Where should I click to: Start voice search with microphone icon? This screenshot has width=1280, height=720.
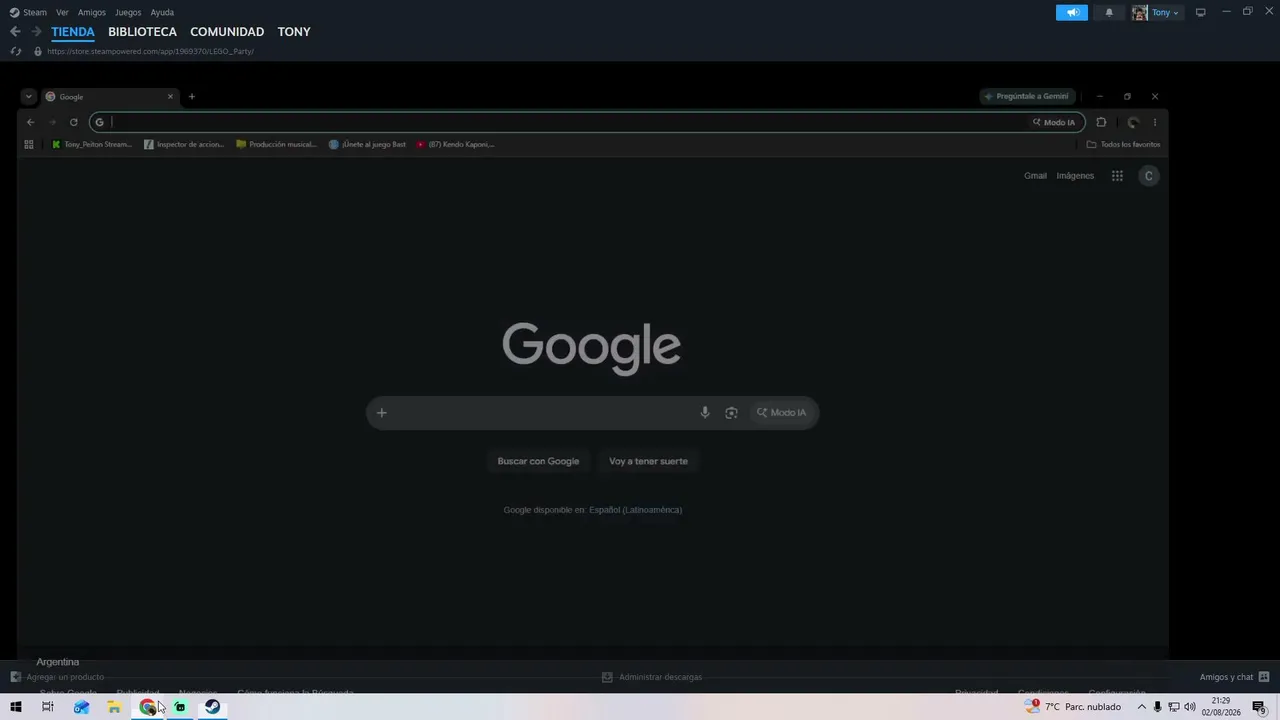[x=705, y=413]
